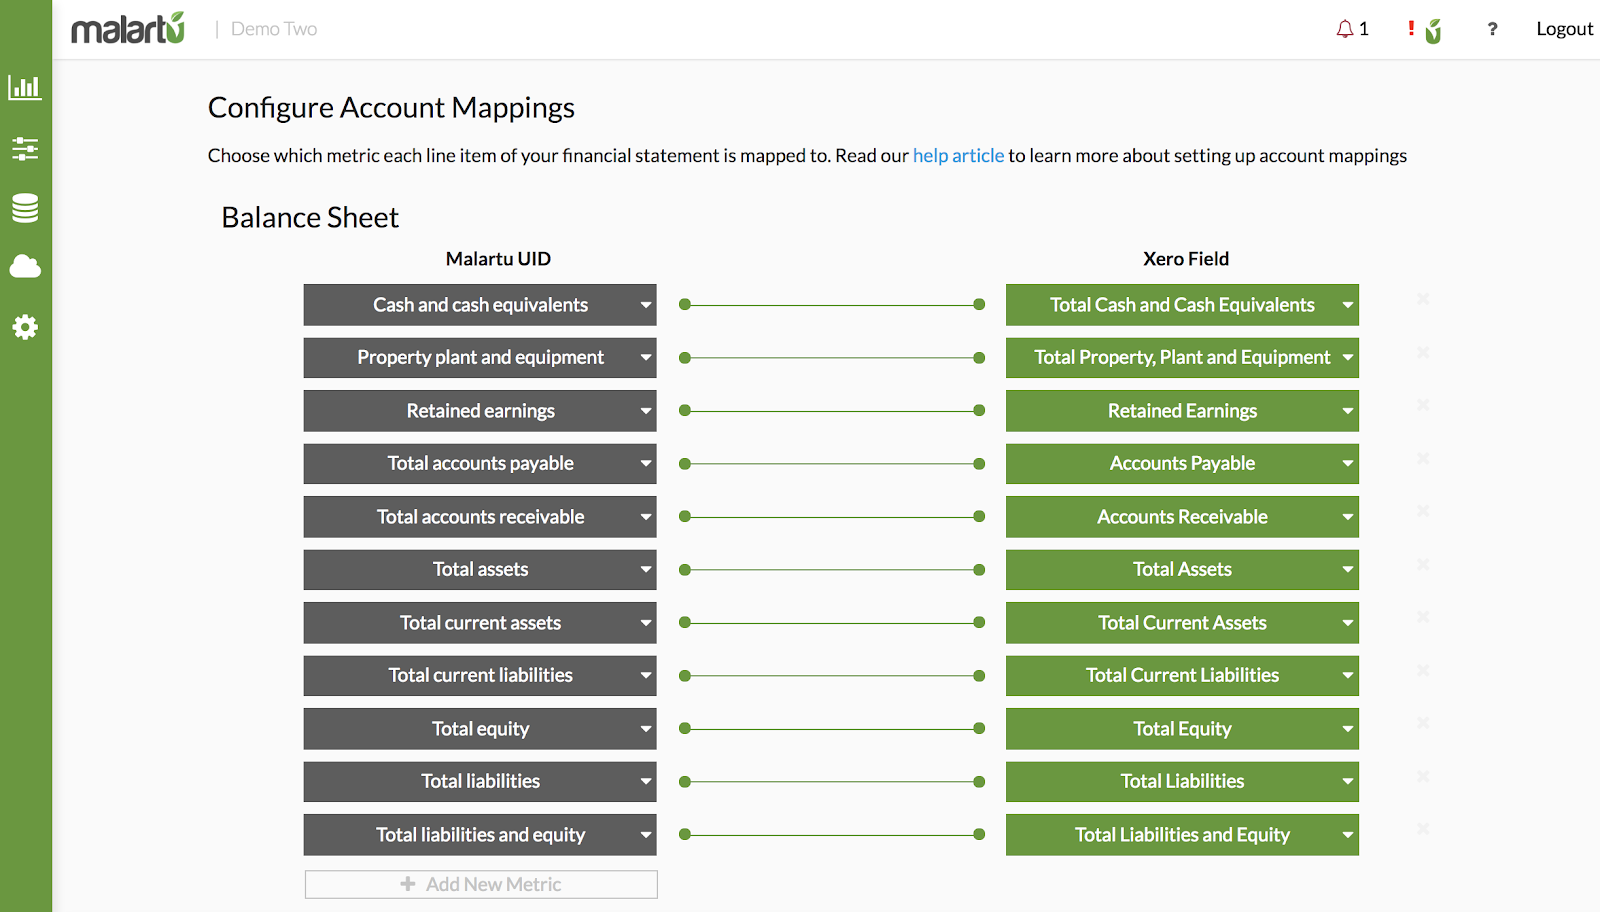This screenshot has height=912, width=1600.
Task: Click the Logout link
Action: coord(1564,29)
